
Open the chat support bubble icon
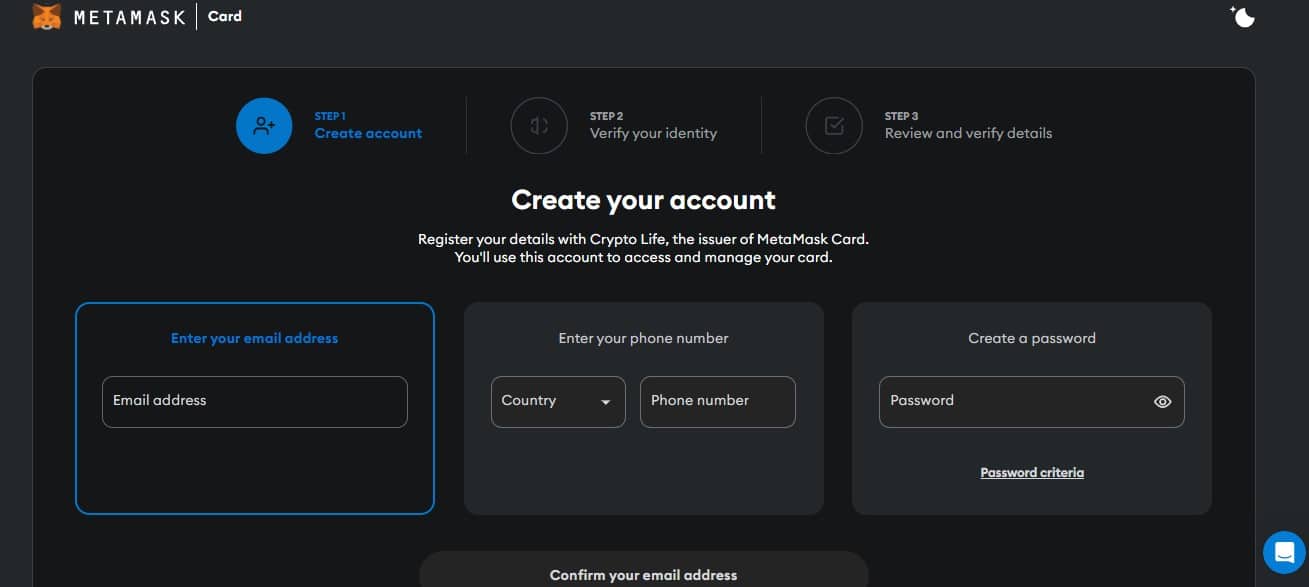(1284, 551)
